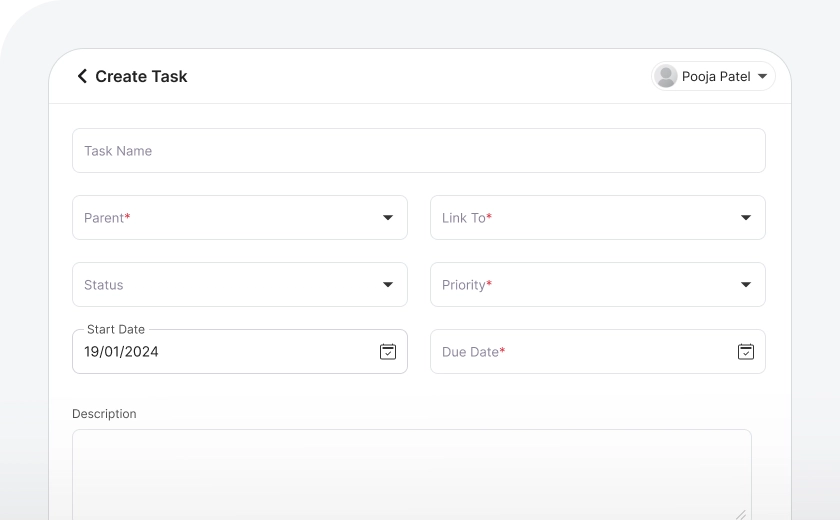
Task: Open the Start Date calendar picker icon
Action: click(388, 351)
